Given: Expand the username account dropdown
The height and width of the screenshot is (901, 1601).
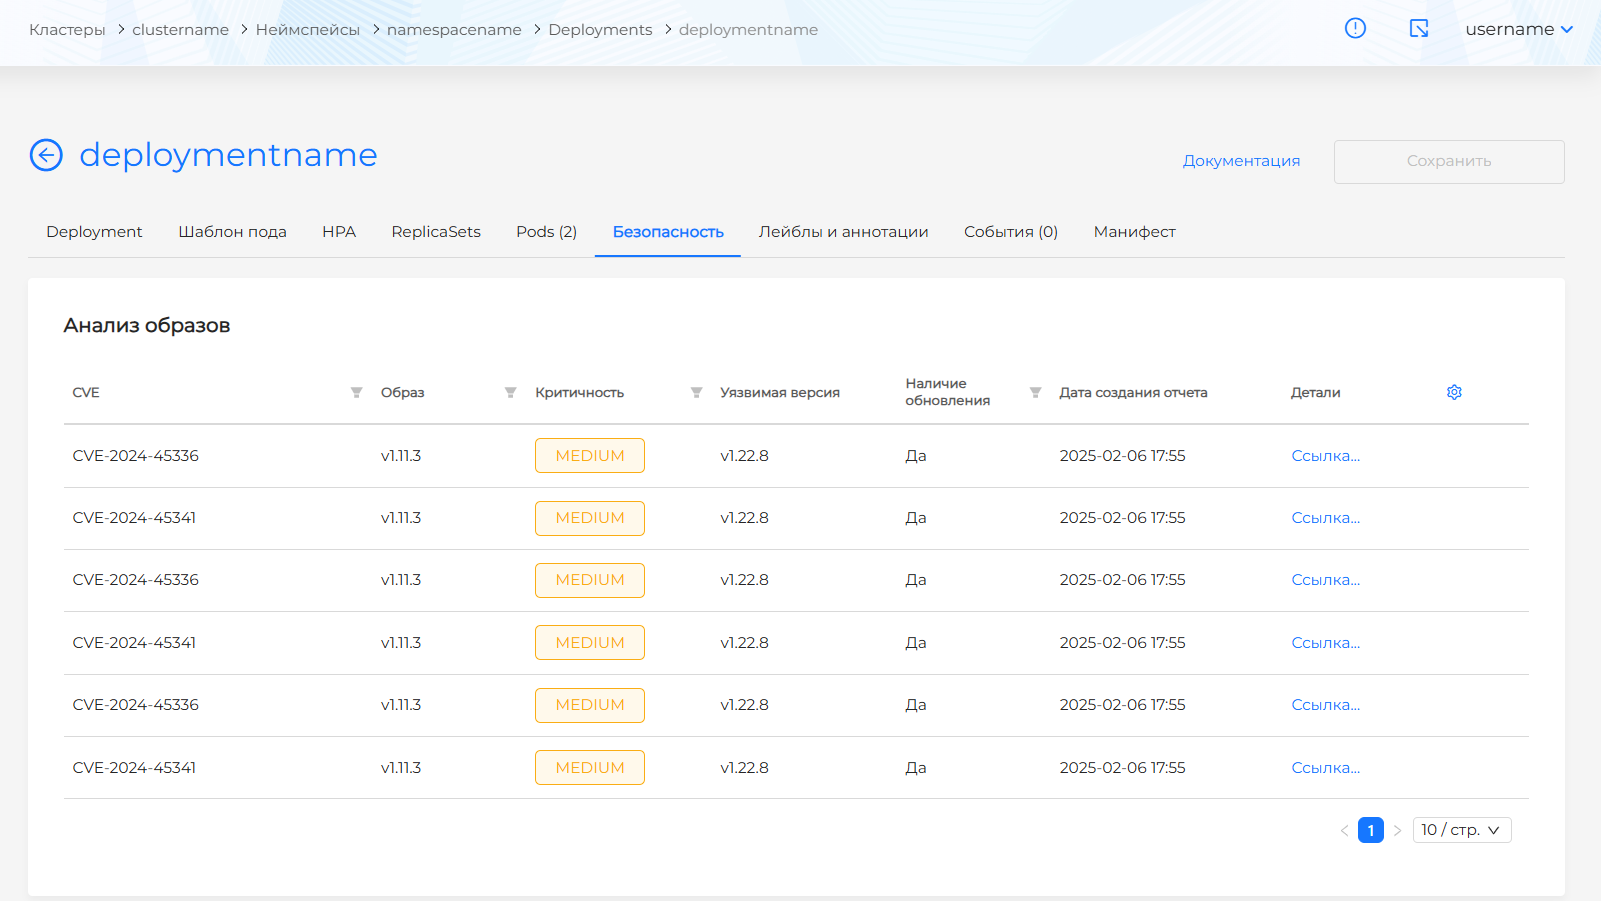Looking at the screenshot, I should coord(1518,29).
